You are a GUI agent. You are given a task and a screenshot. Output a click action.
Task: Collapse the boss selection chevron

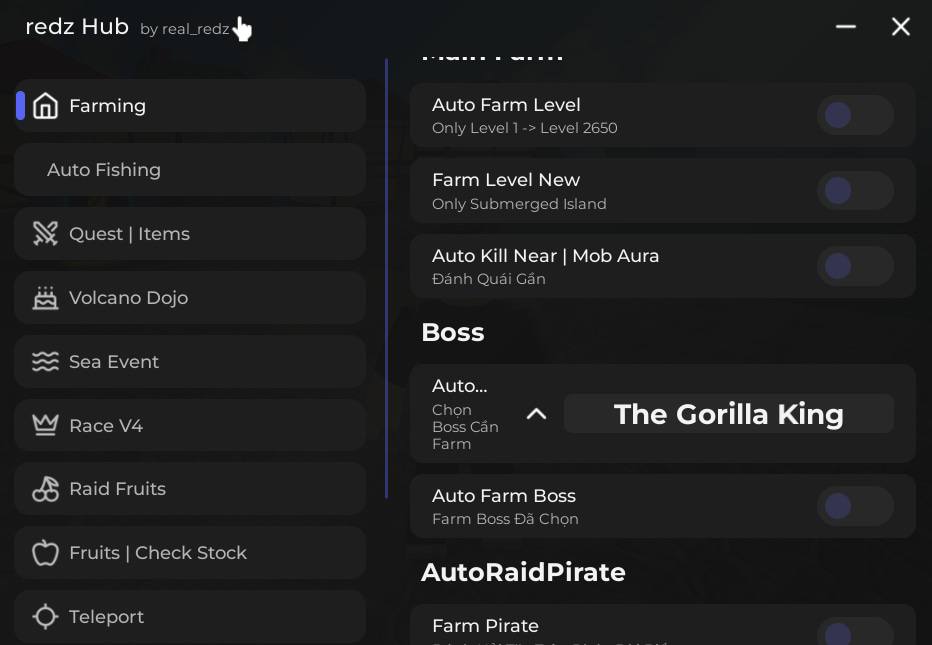click(x=536, y=414)
